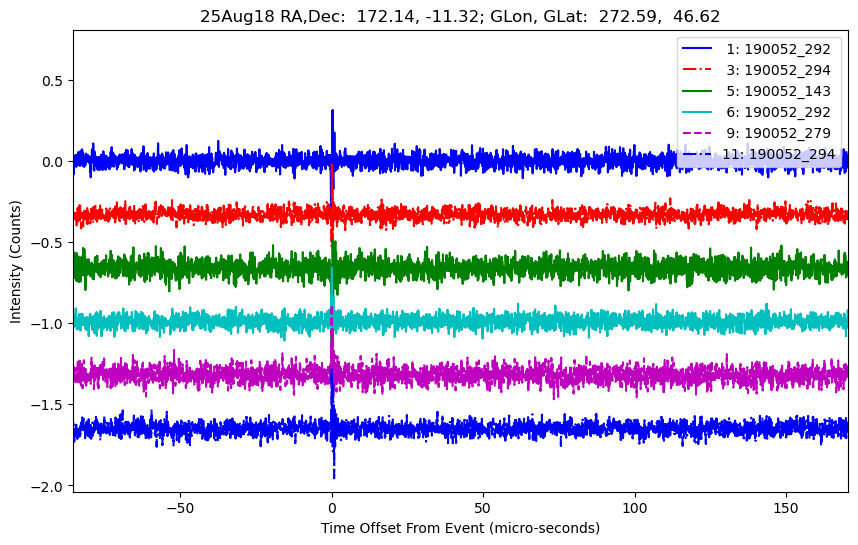The height and width of the screenshot is (545, 858).
Task: Click the green legend line sample
Action: tap(697, 90)
